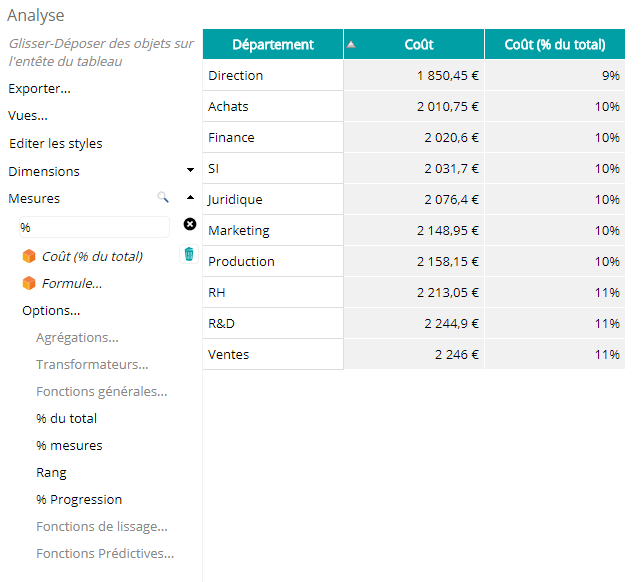Open the Vues... menu entry
This screenshot has height=582, width=644.
(x=28, y=116)
